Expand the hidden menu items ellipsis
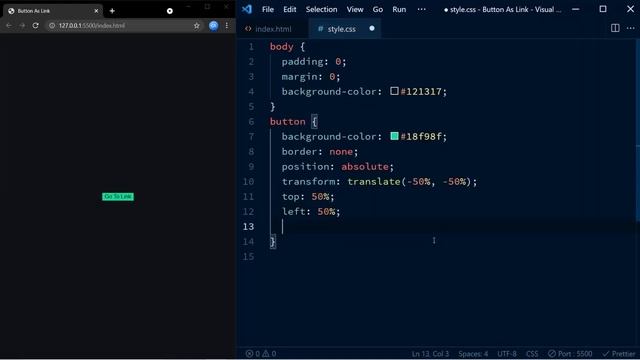Screen dimensions: 640x360 coord(422,9)
